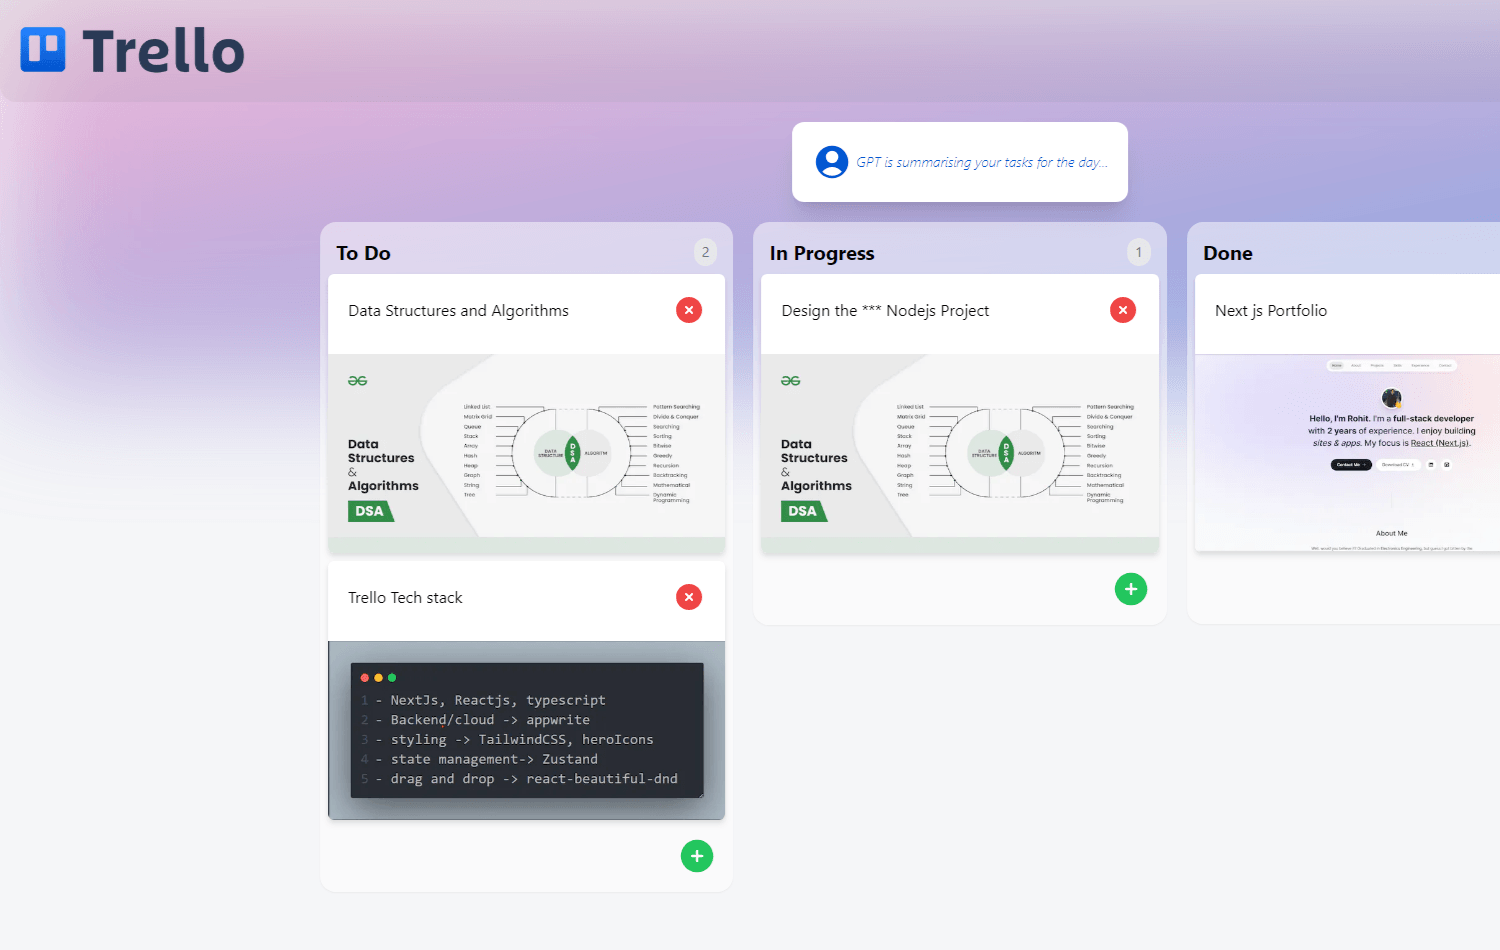
Task: Open the Data Structures and Algorithms card title
Action: [458, 311]
